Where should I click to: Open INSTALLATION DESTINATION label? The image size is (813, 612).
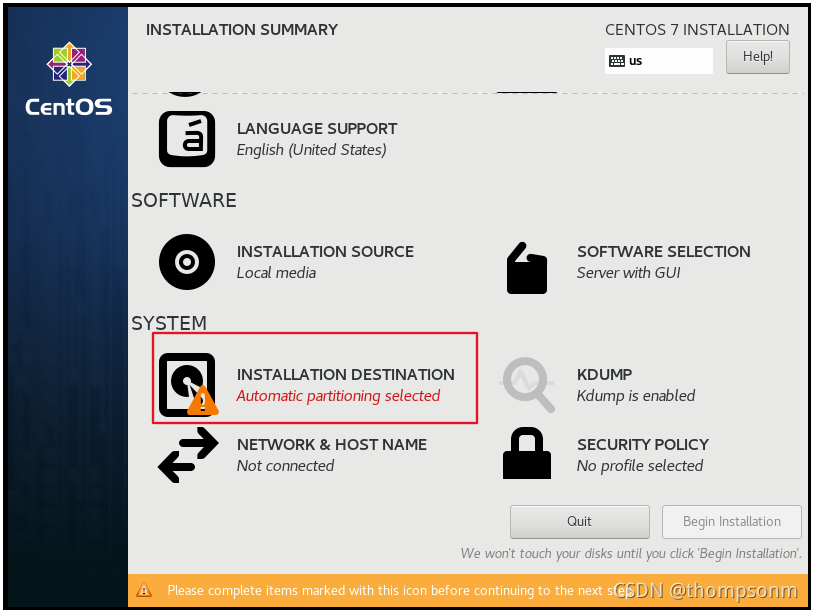[x=345, y=374]
